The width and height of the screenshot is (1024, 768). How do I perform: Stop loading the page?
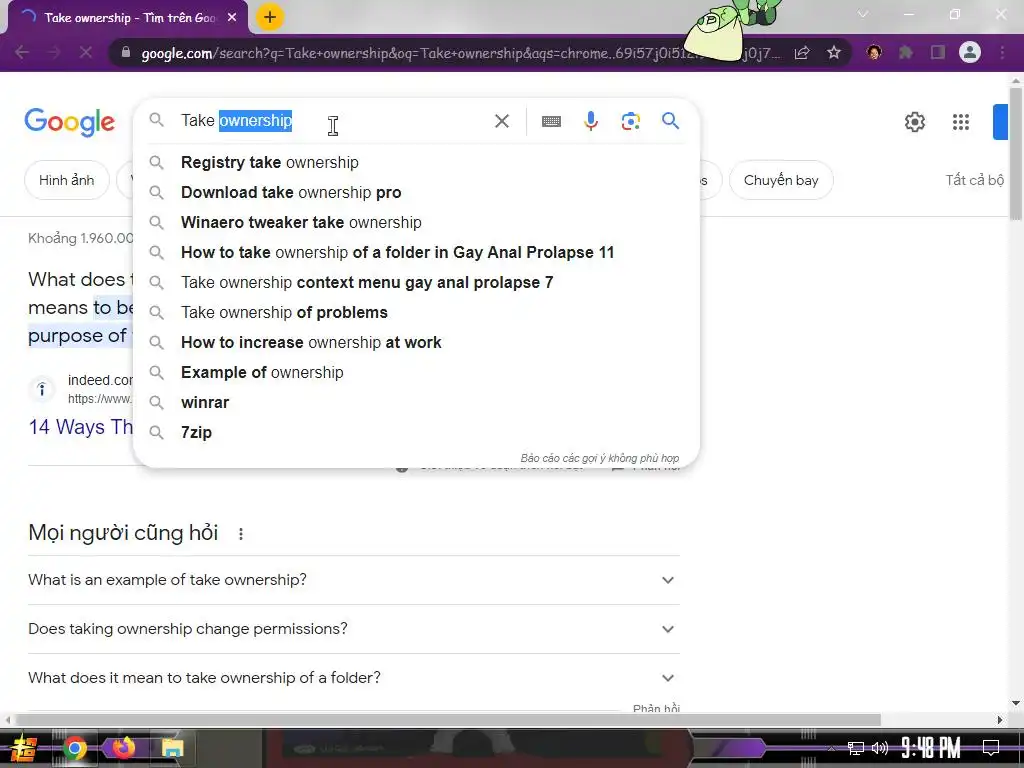tap(86, 52)
